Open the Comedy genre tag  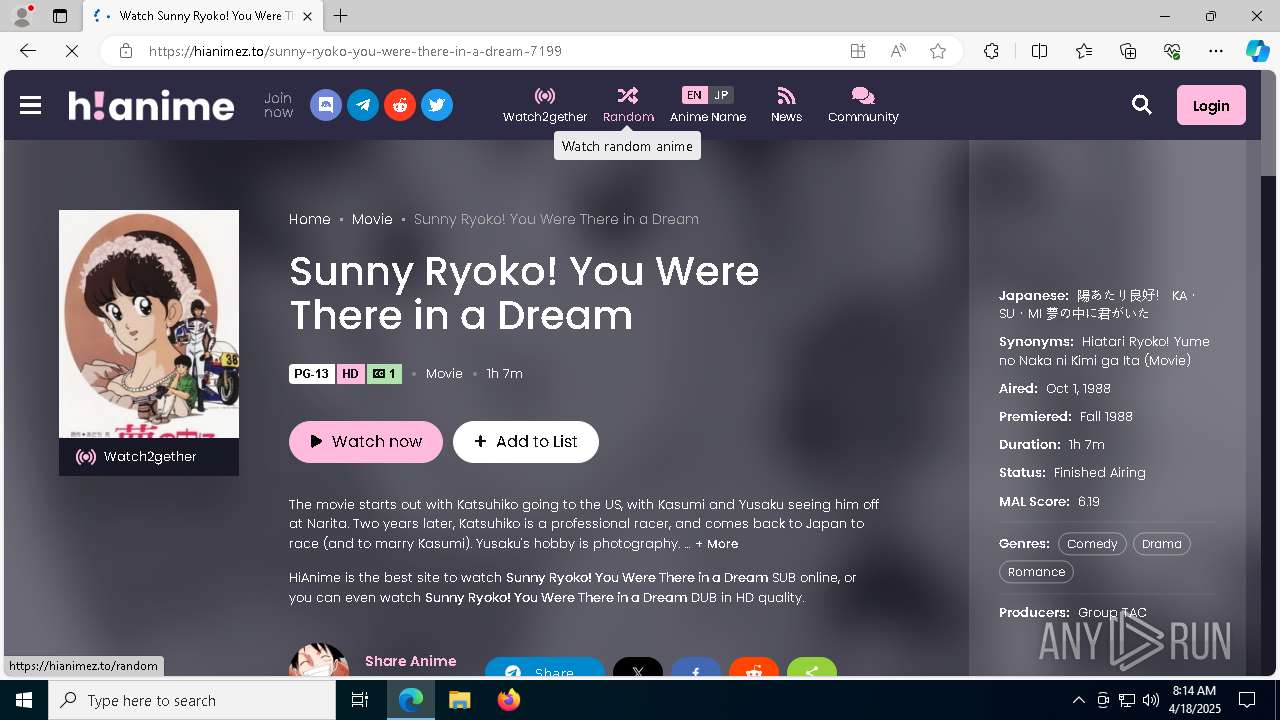click(1092, 544)
